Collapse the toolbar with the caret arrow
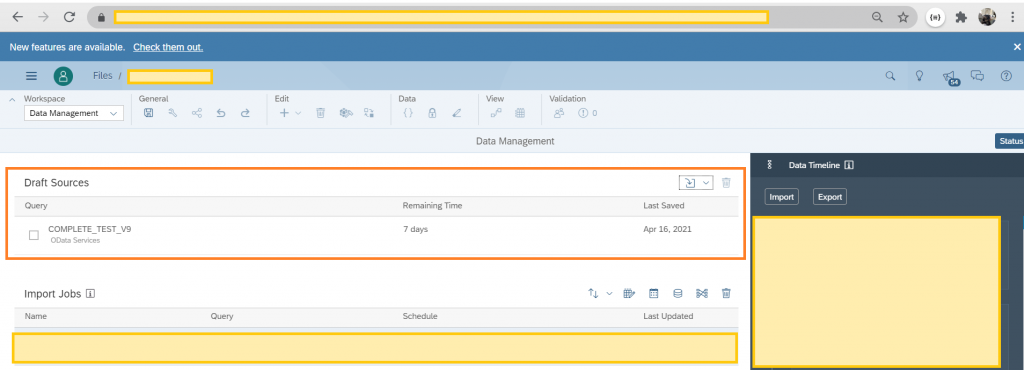 12,99
